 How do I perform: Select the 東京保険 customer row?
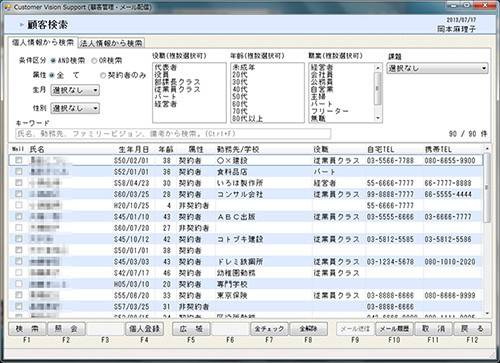(x=246, y=295)
